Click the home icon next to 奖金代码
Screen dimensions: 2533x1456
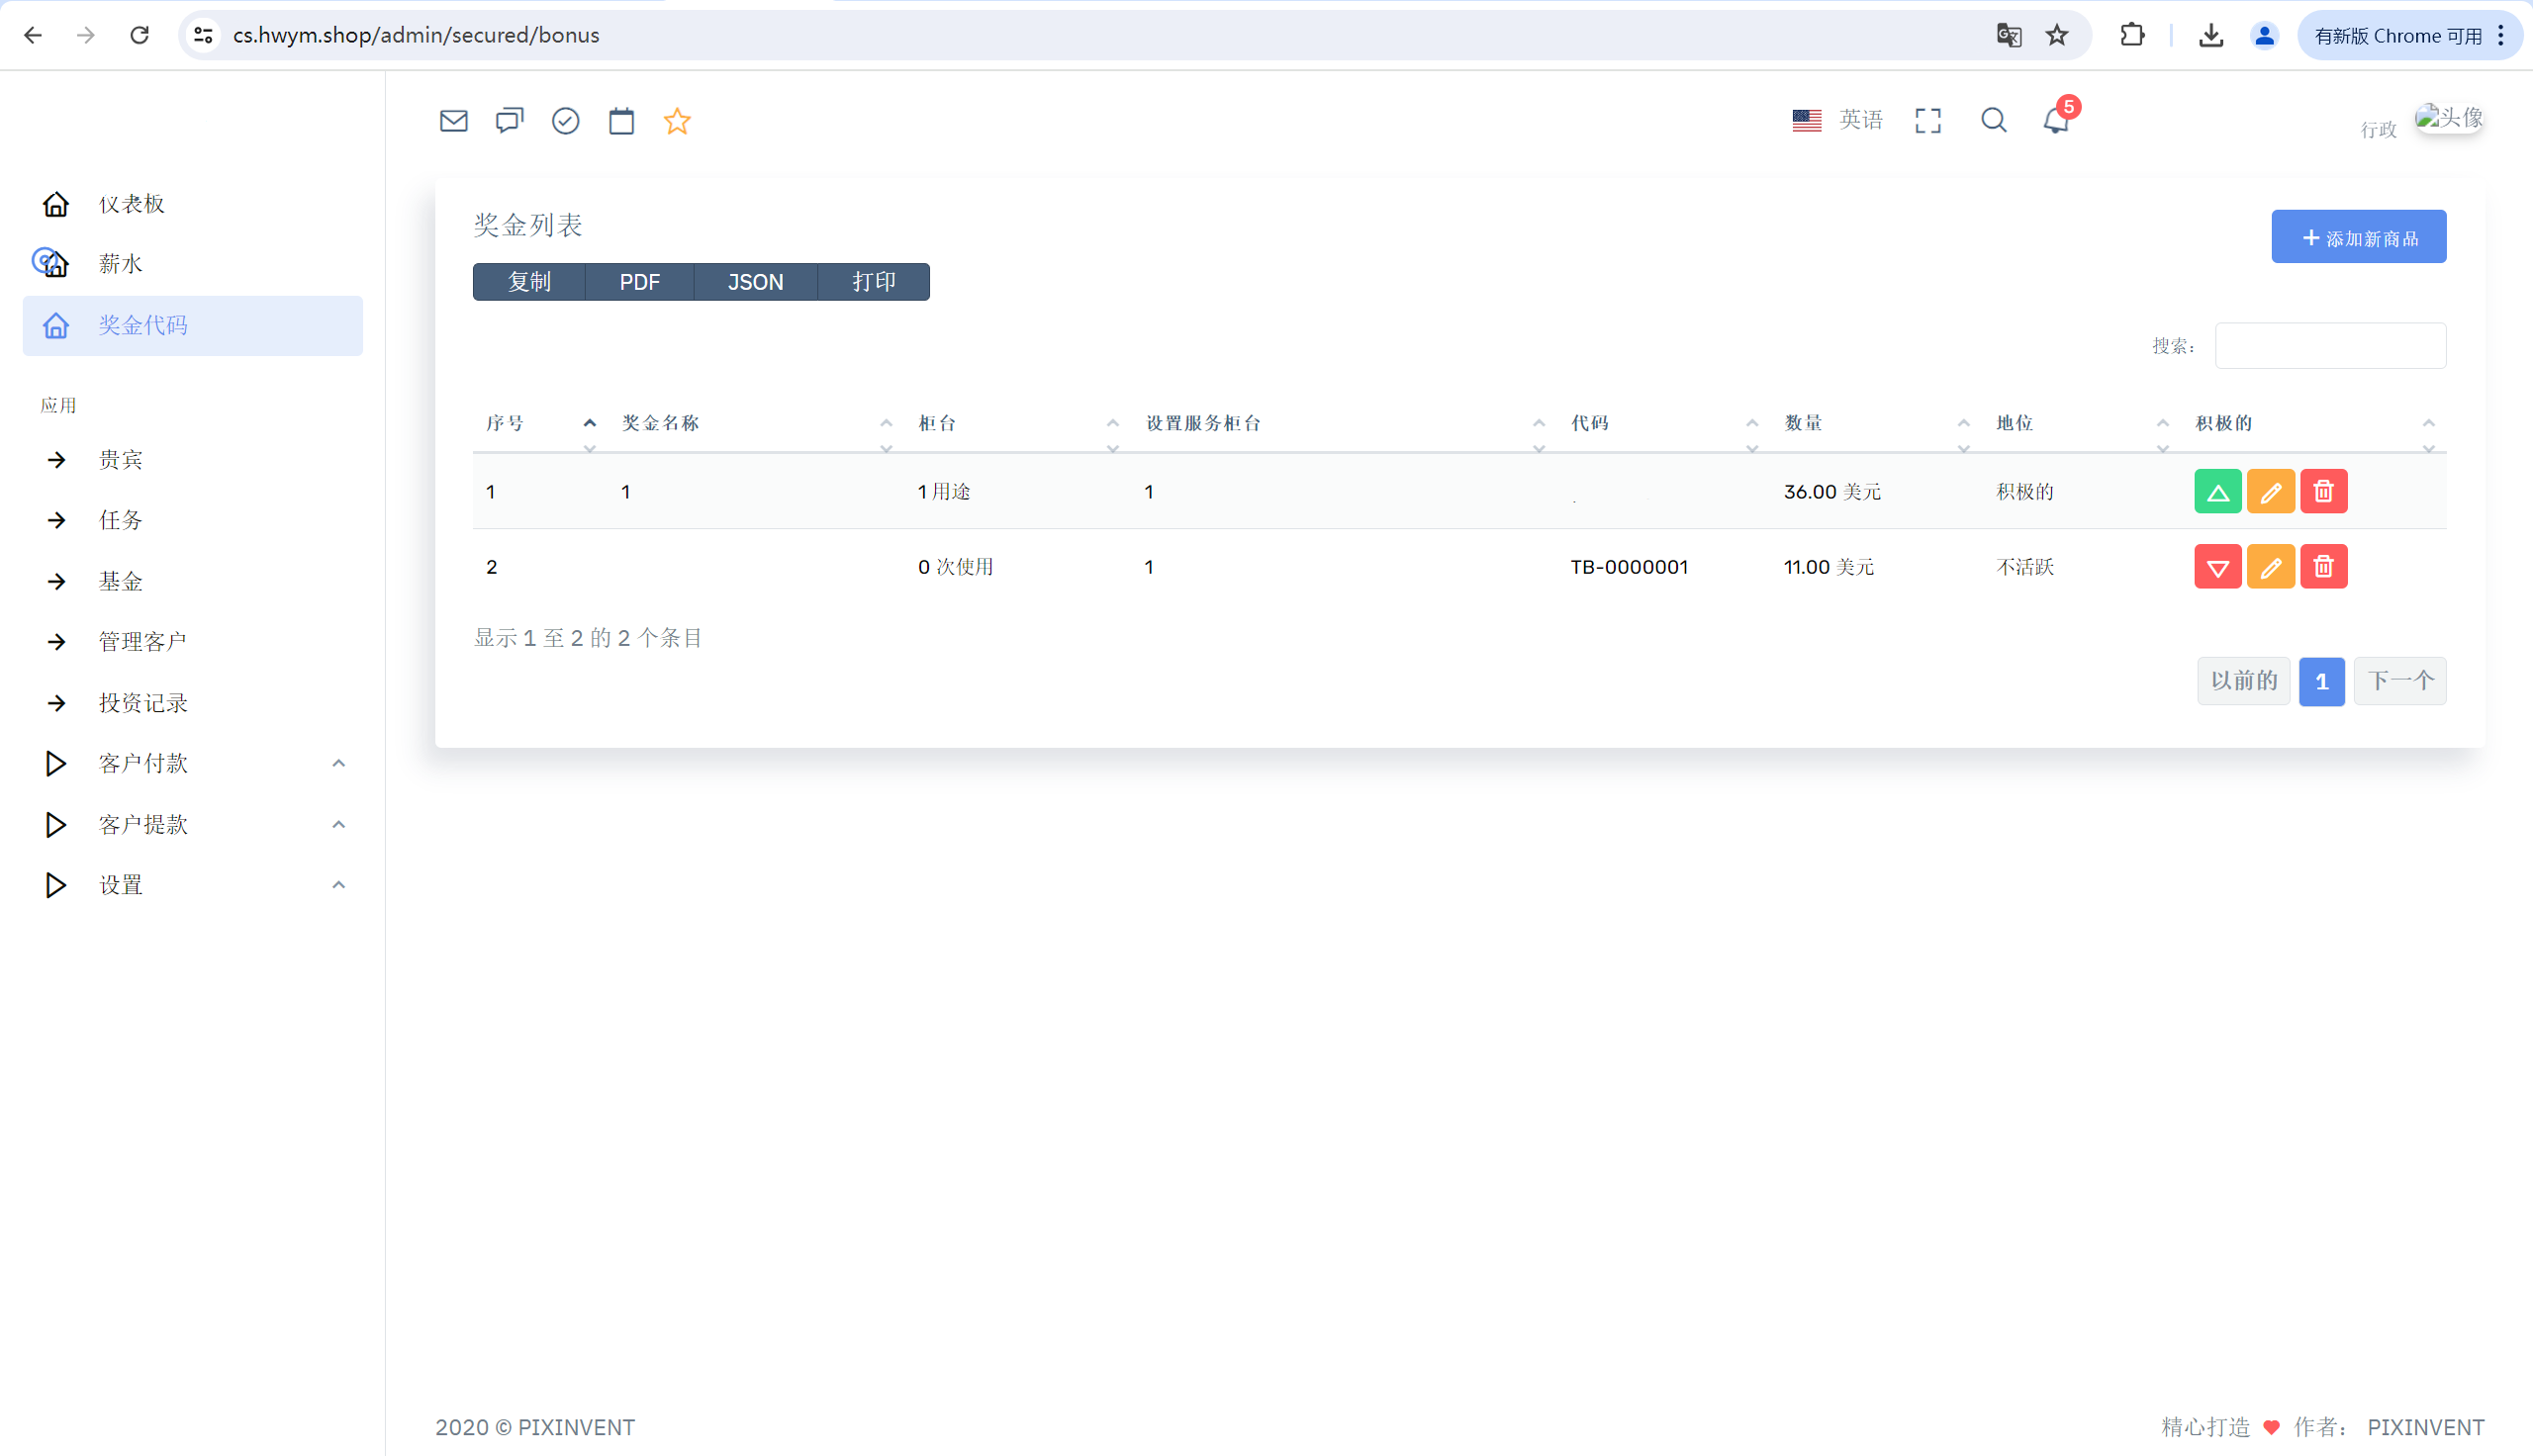pyautogui.click(x=56, y=325)
